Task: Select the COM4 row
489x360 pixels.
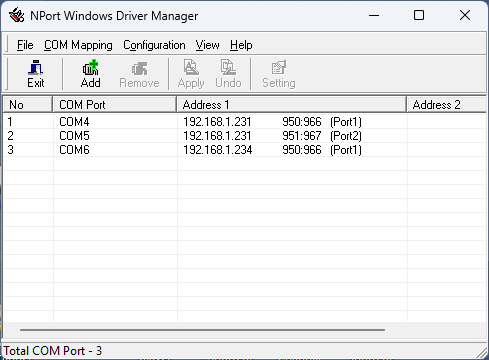Action: click(245, 122)
